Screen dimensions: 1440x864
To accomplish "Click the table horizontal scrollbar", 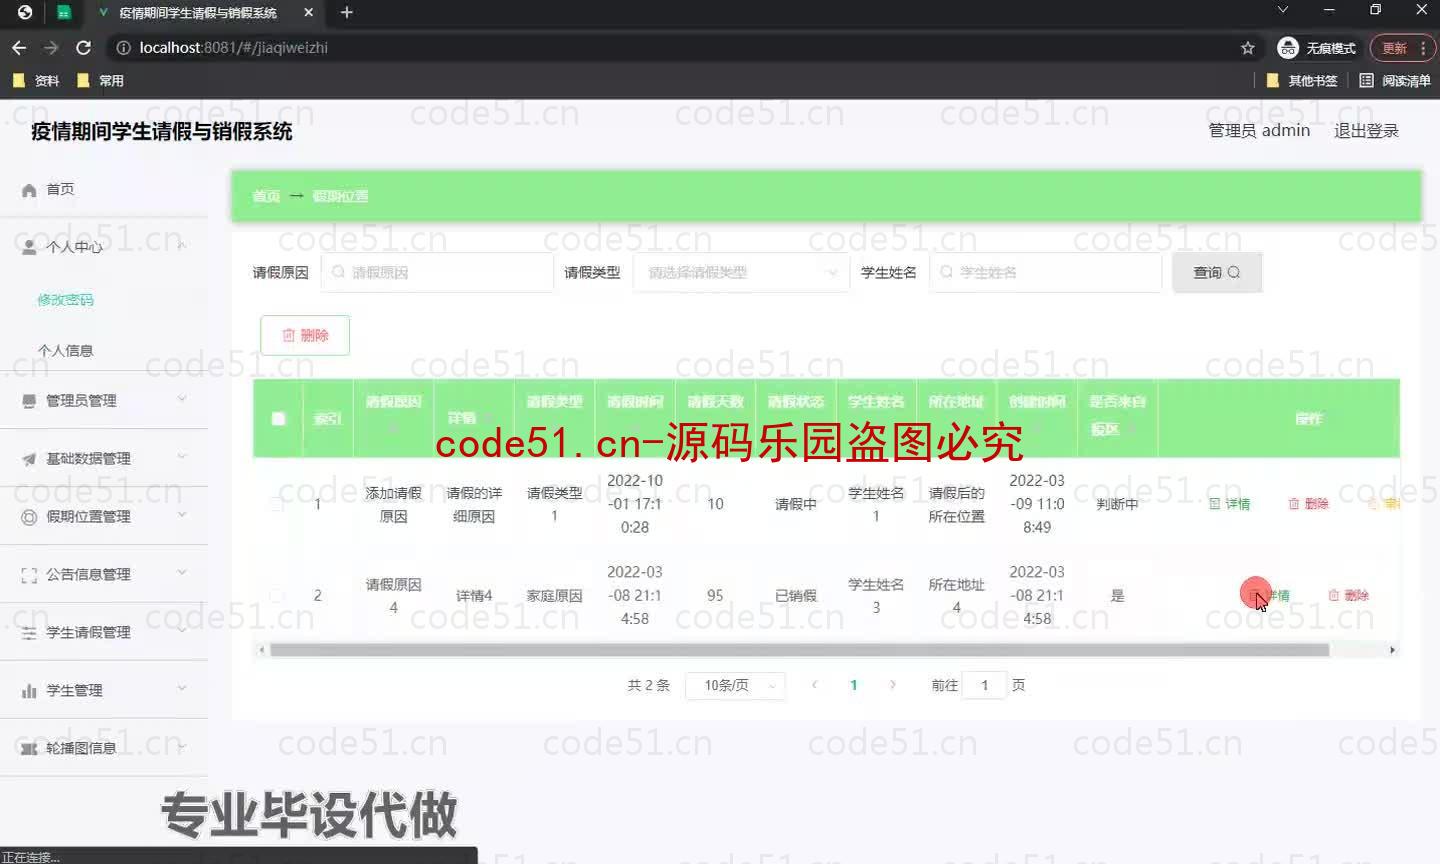I will point(799,650).
